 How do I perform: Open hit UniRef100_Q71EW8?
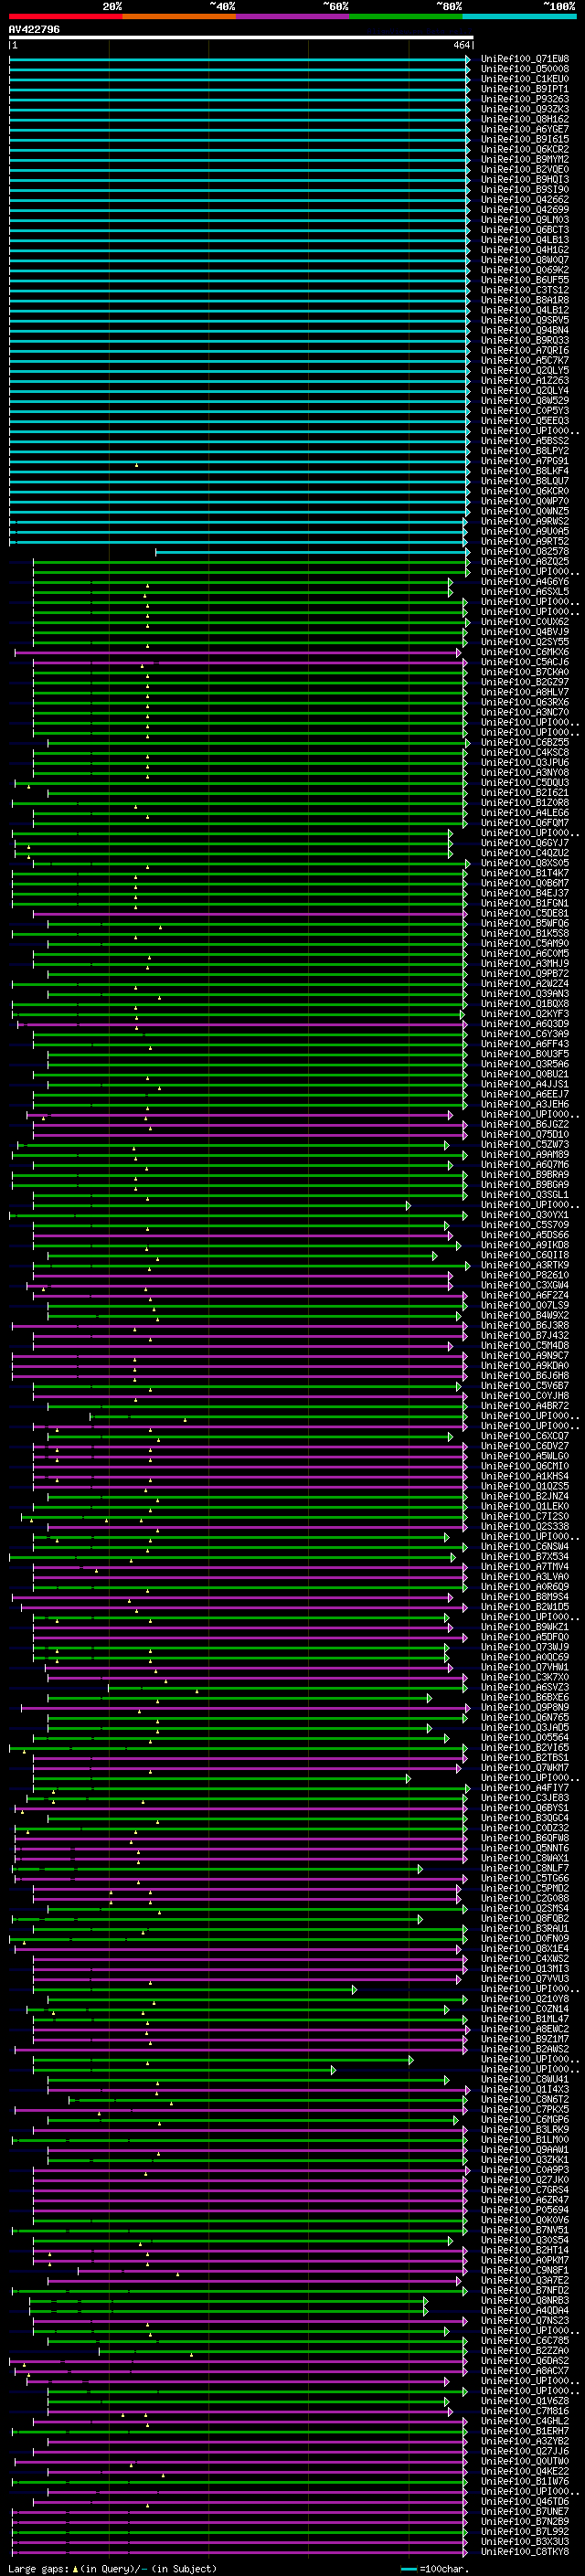point(525,59)
